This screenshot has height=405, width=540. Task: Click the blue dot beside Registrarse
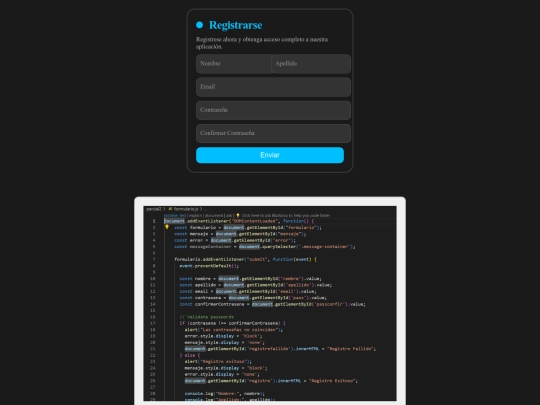coord(199,25)
